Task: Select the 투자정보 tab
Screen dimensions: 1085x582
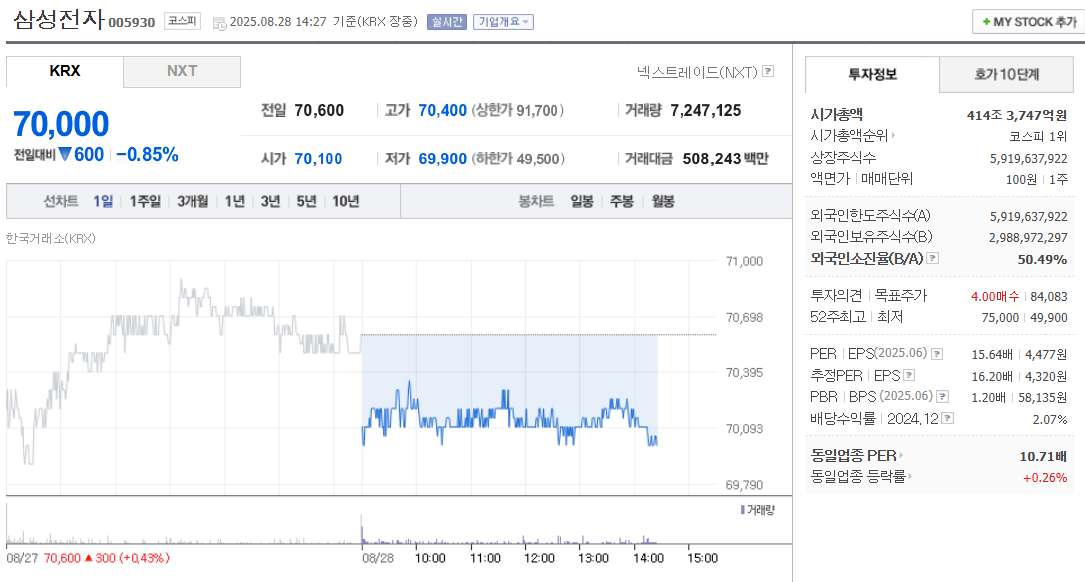Action: click(x=873, y=74)
